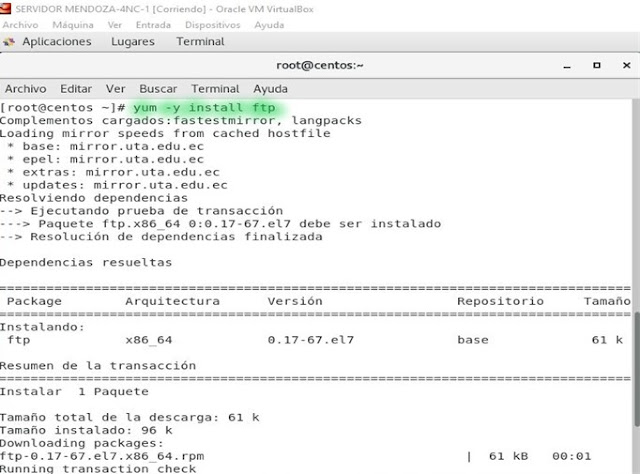Click the '61 kB' download size
The height and width of the screenshot is (474, 640).
coord(508,456)
